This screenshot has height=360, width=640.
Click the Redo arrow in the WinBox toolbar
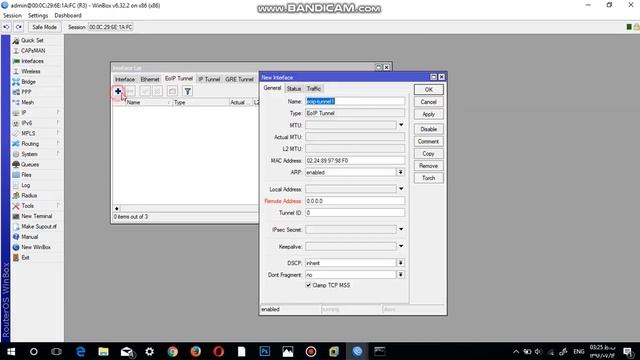[19, 27]
